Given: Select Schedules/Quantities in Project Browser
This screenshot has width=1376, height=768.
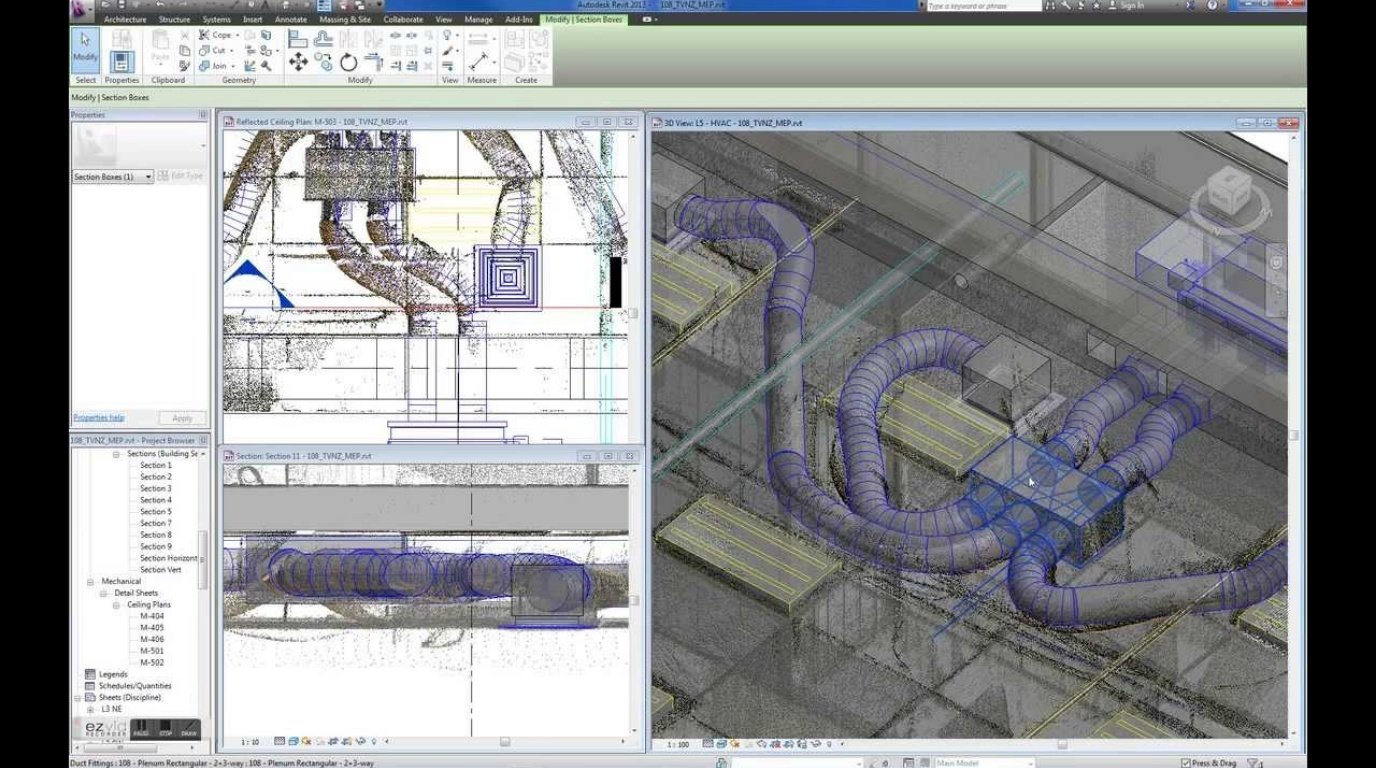Looking at the screenshot, I should 135,686.
